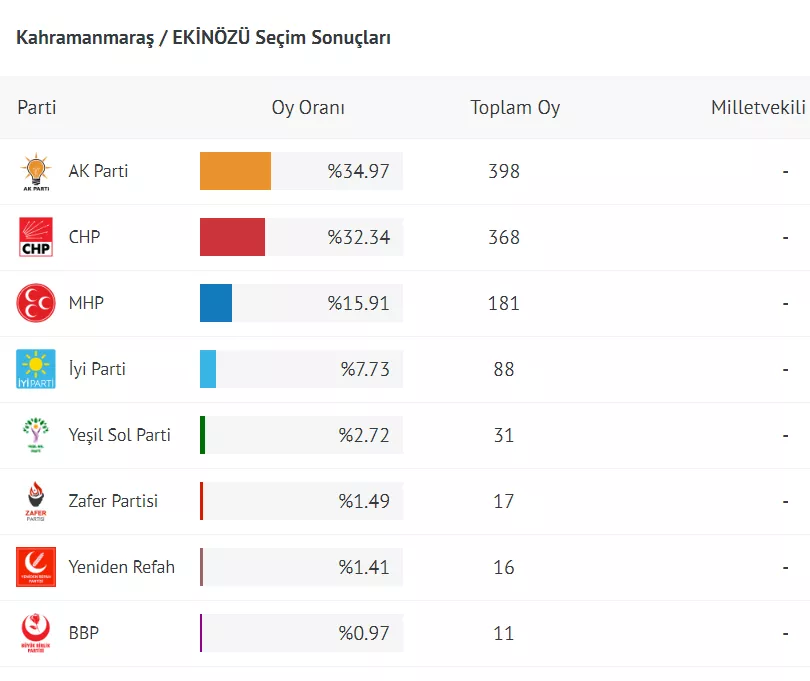The width and height of the screenshot is (810, 681).
Task: Click the 398 total votes value
Action: coord(504,171)
